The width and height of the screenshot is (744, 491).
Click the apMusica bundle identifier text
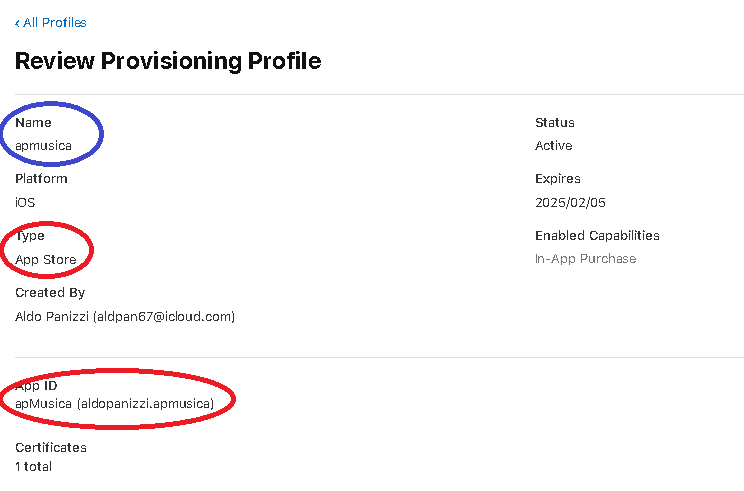[115, 402]
